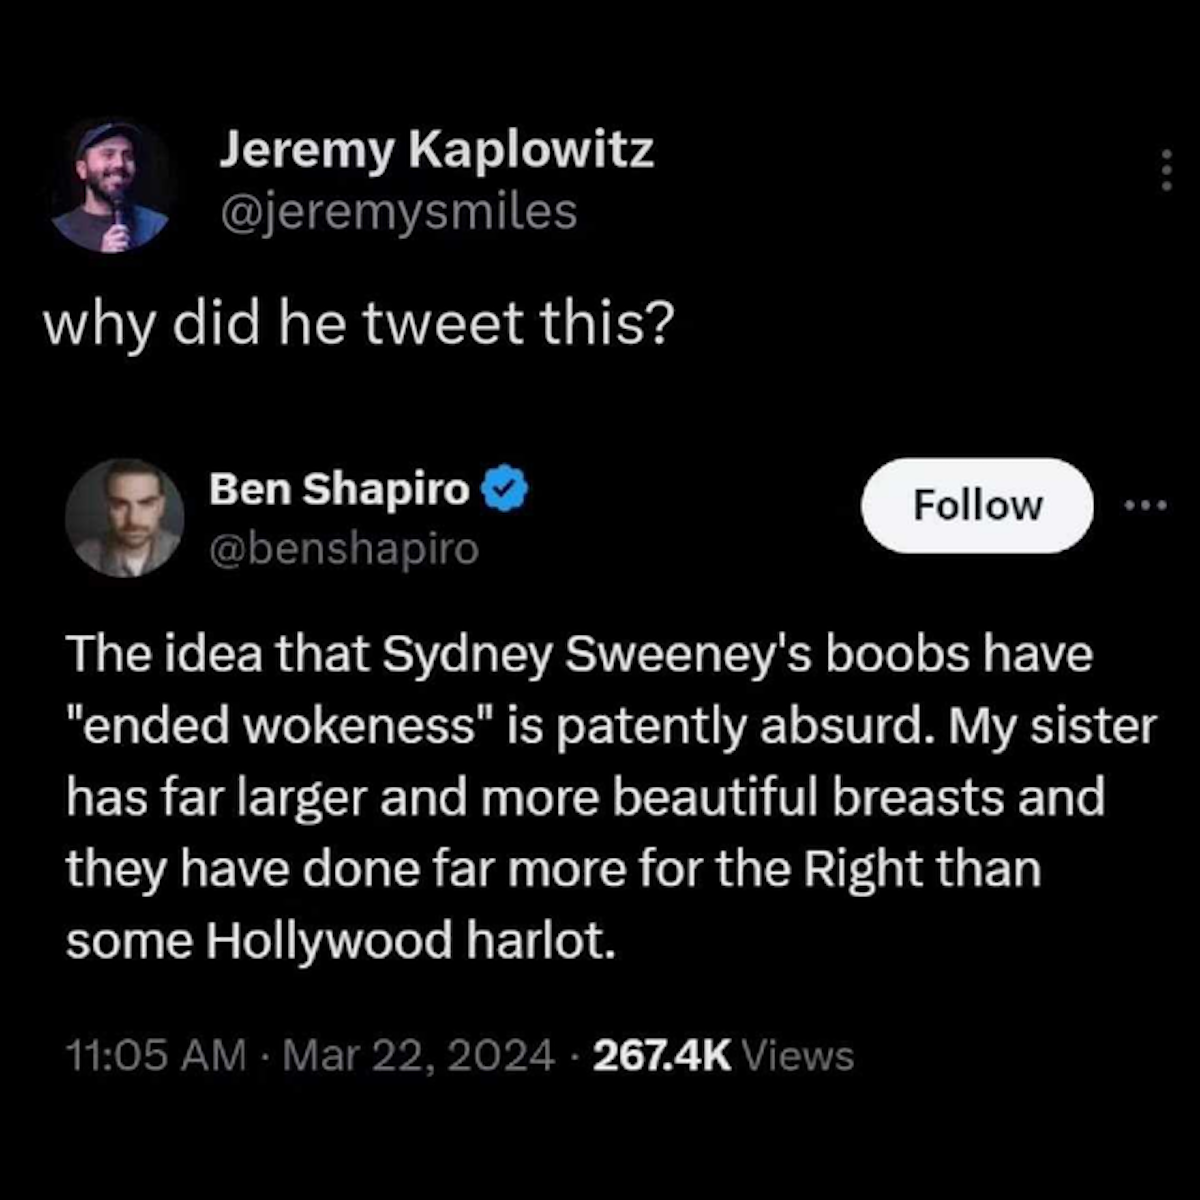The width and height of the screenshot is (1200, 1200).
Task: Select the "why did he tweet this?" text
Action: [356, 324]
